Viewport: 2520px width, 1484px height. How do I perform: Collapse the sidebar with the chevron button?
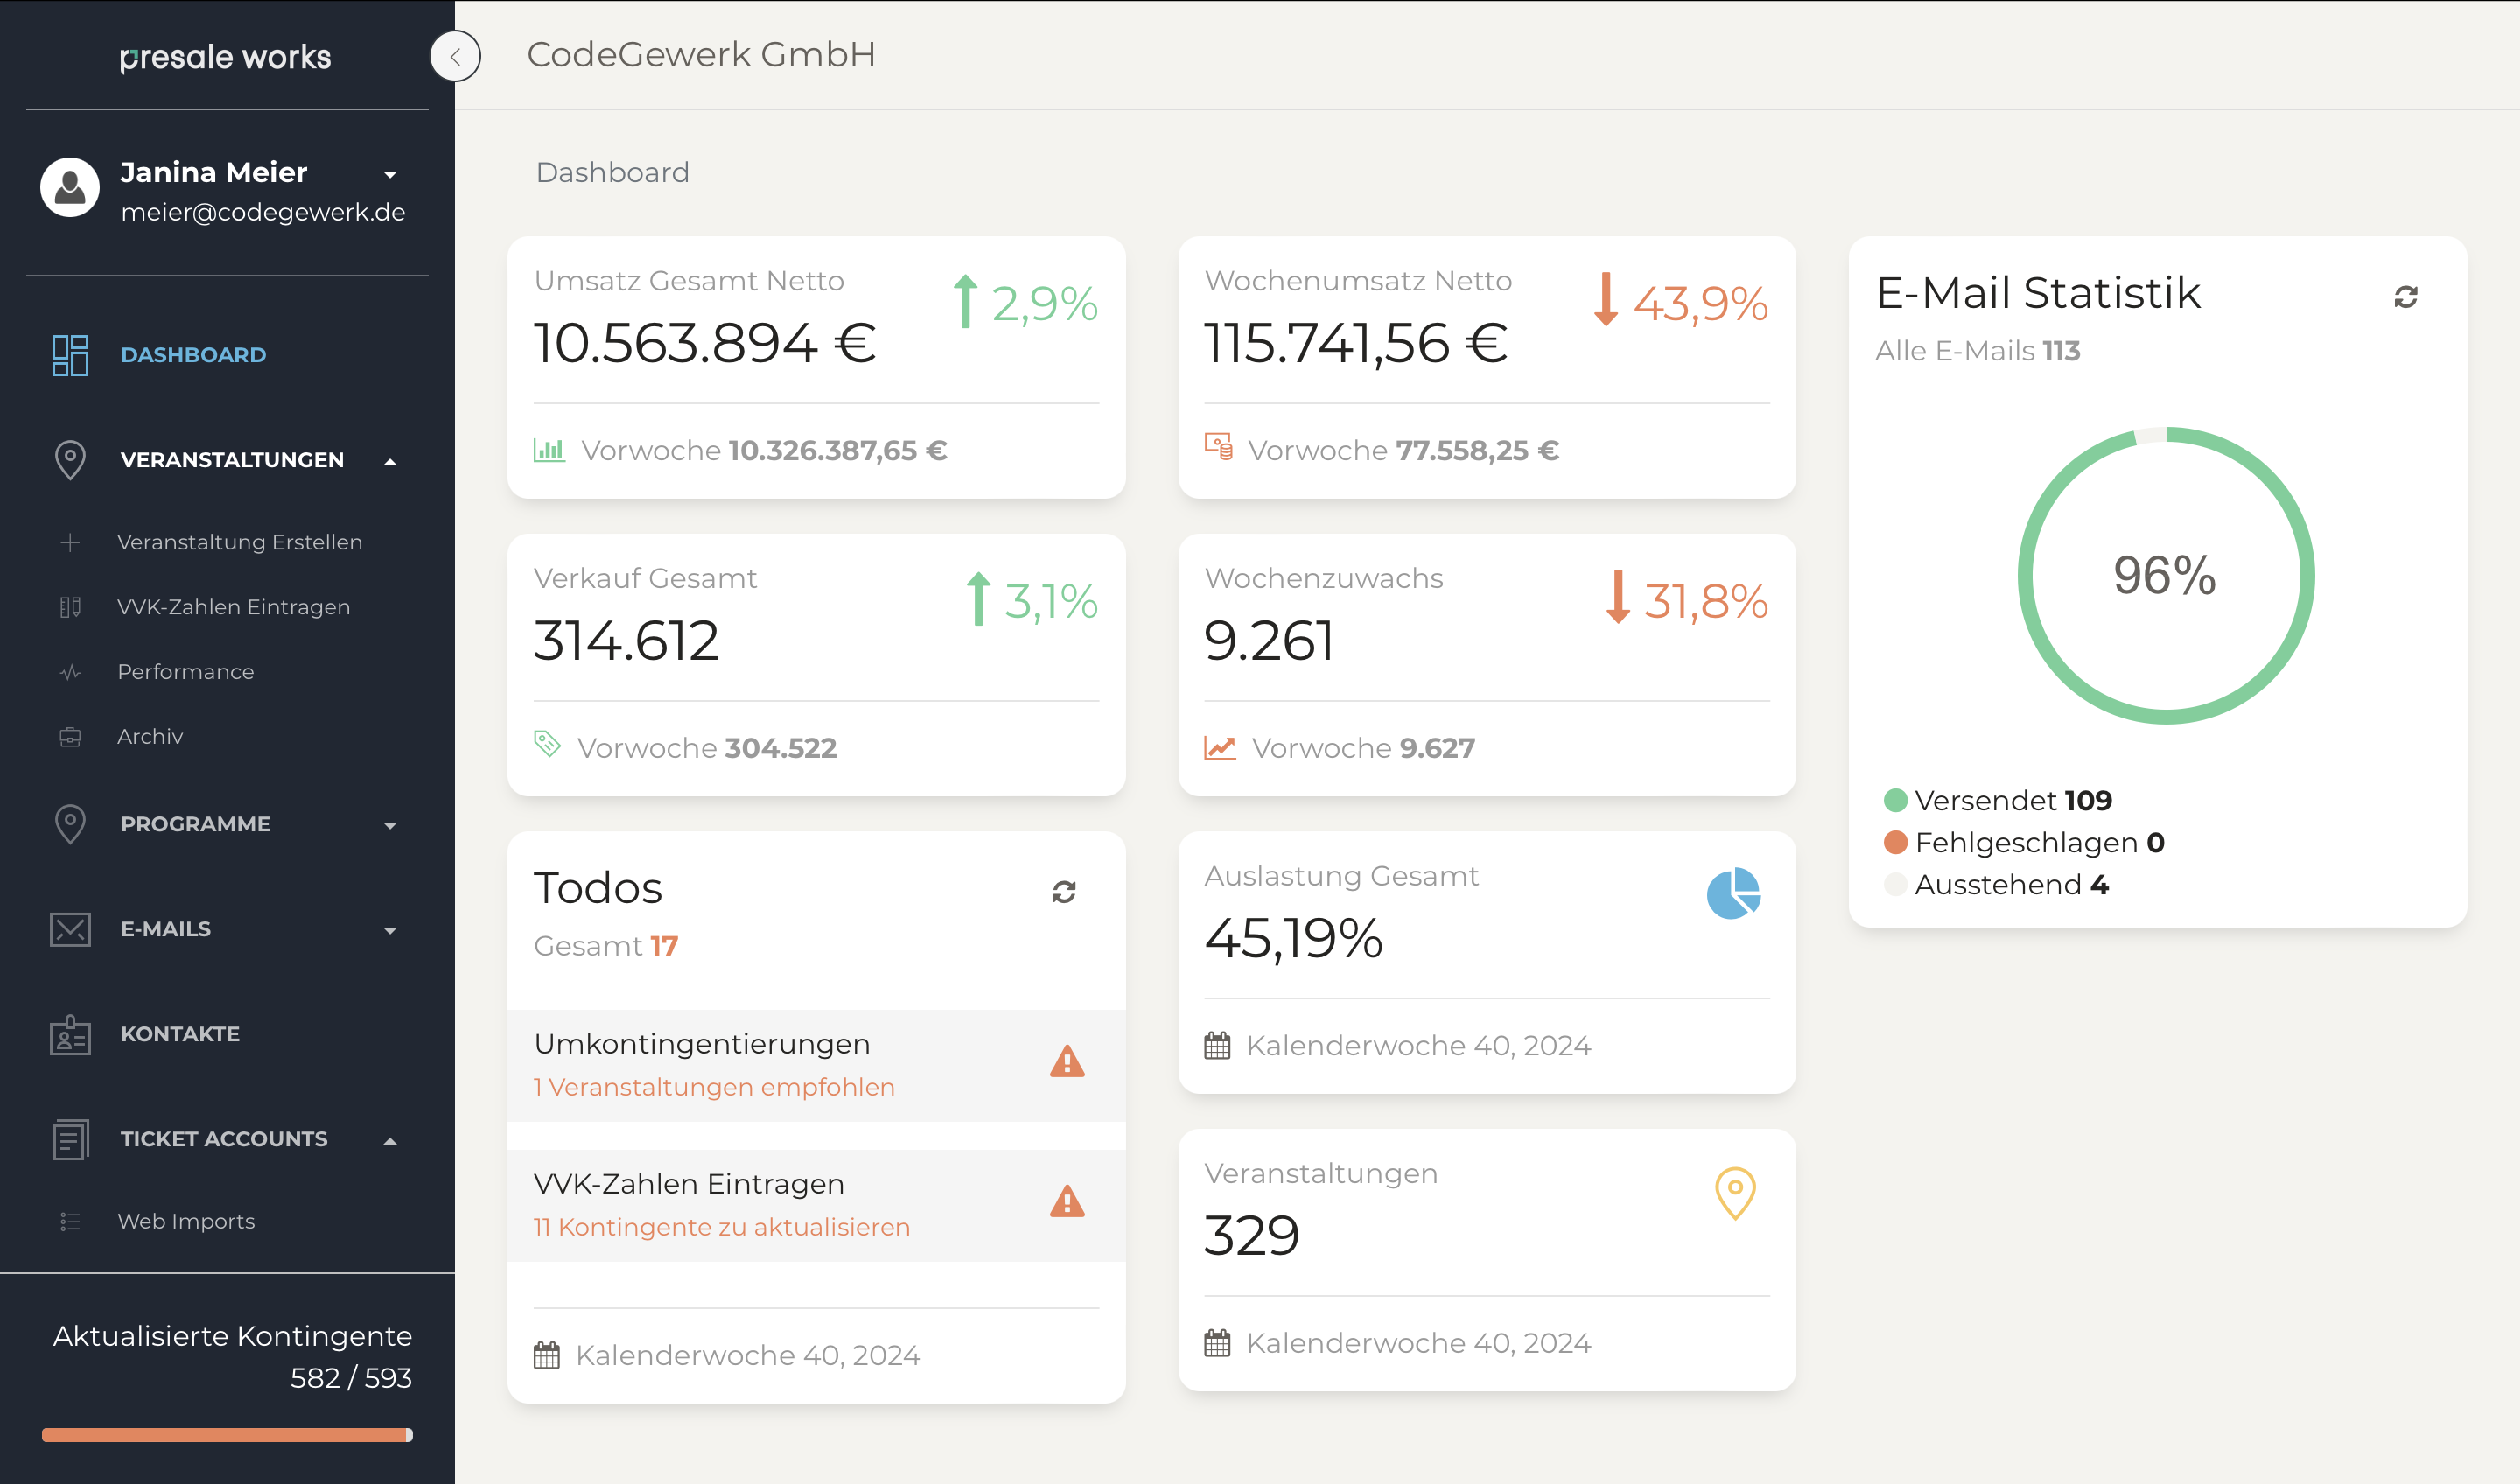[x=455, y=56]
